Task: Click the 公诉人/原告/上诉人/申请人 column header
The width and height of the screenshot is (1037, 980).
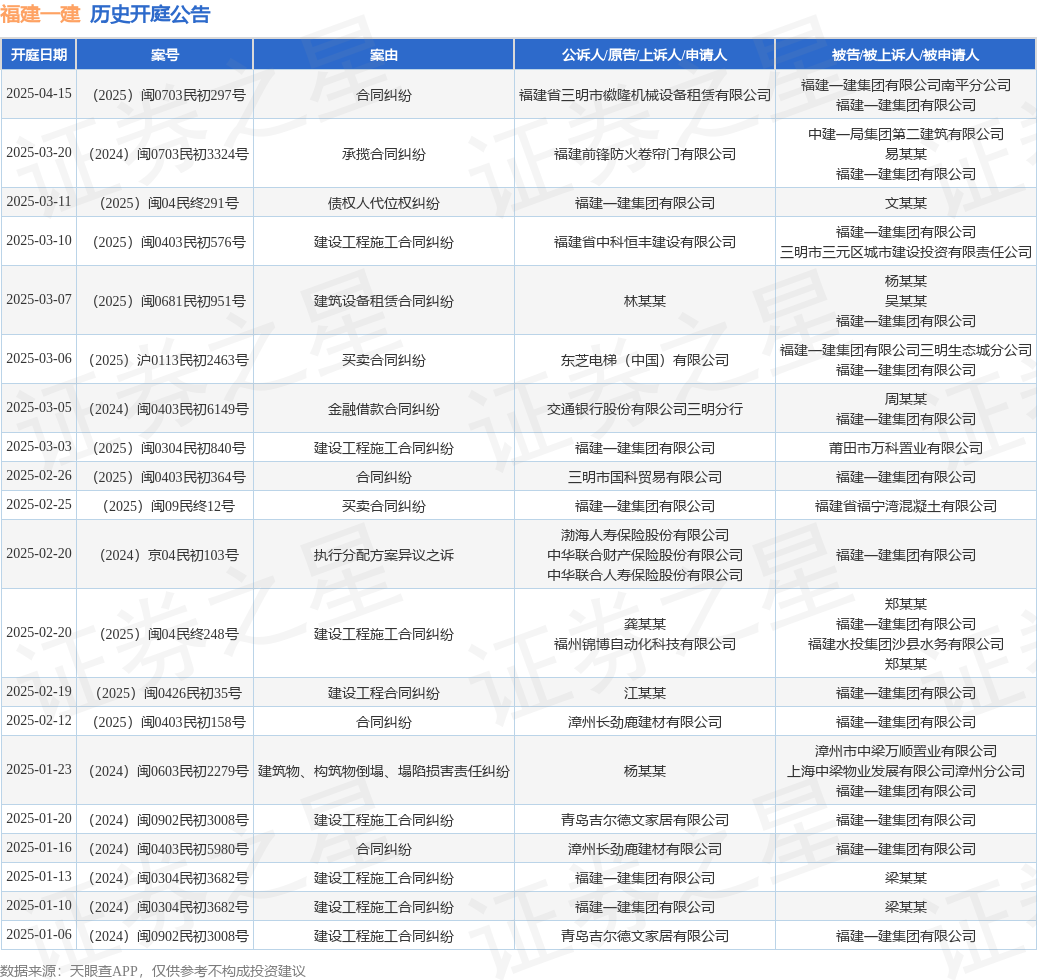Action: pyautogui.click(x=644, y=55)
